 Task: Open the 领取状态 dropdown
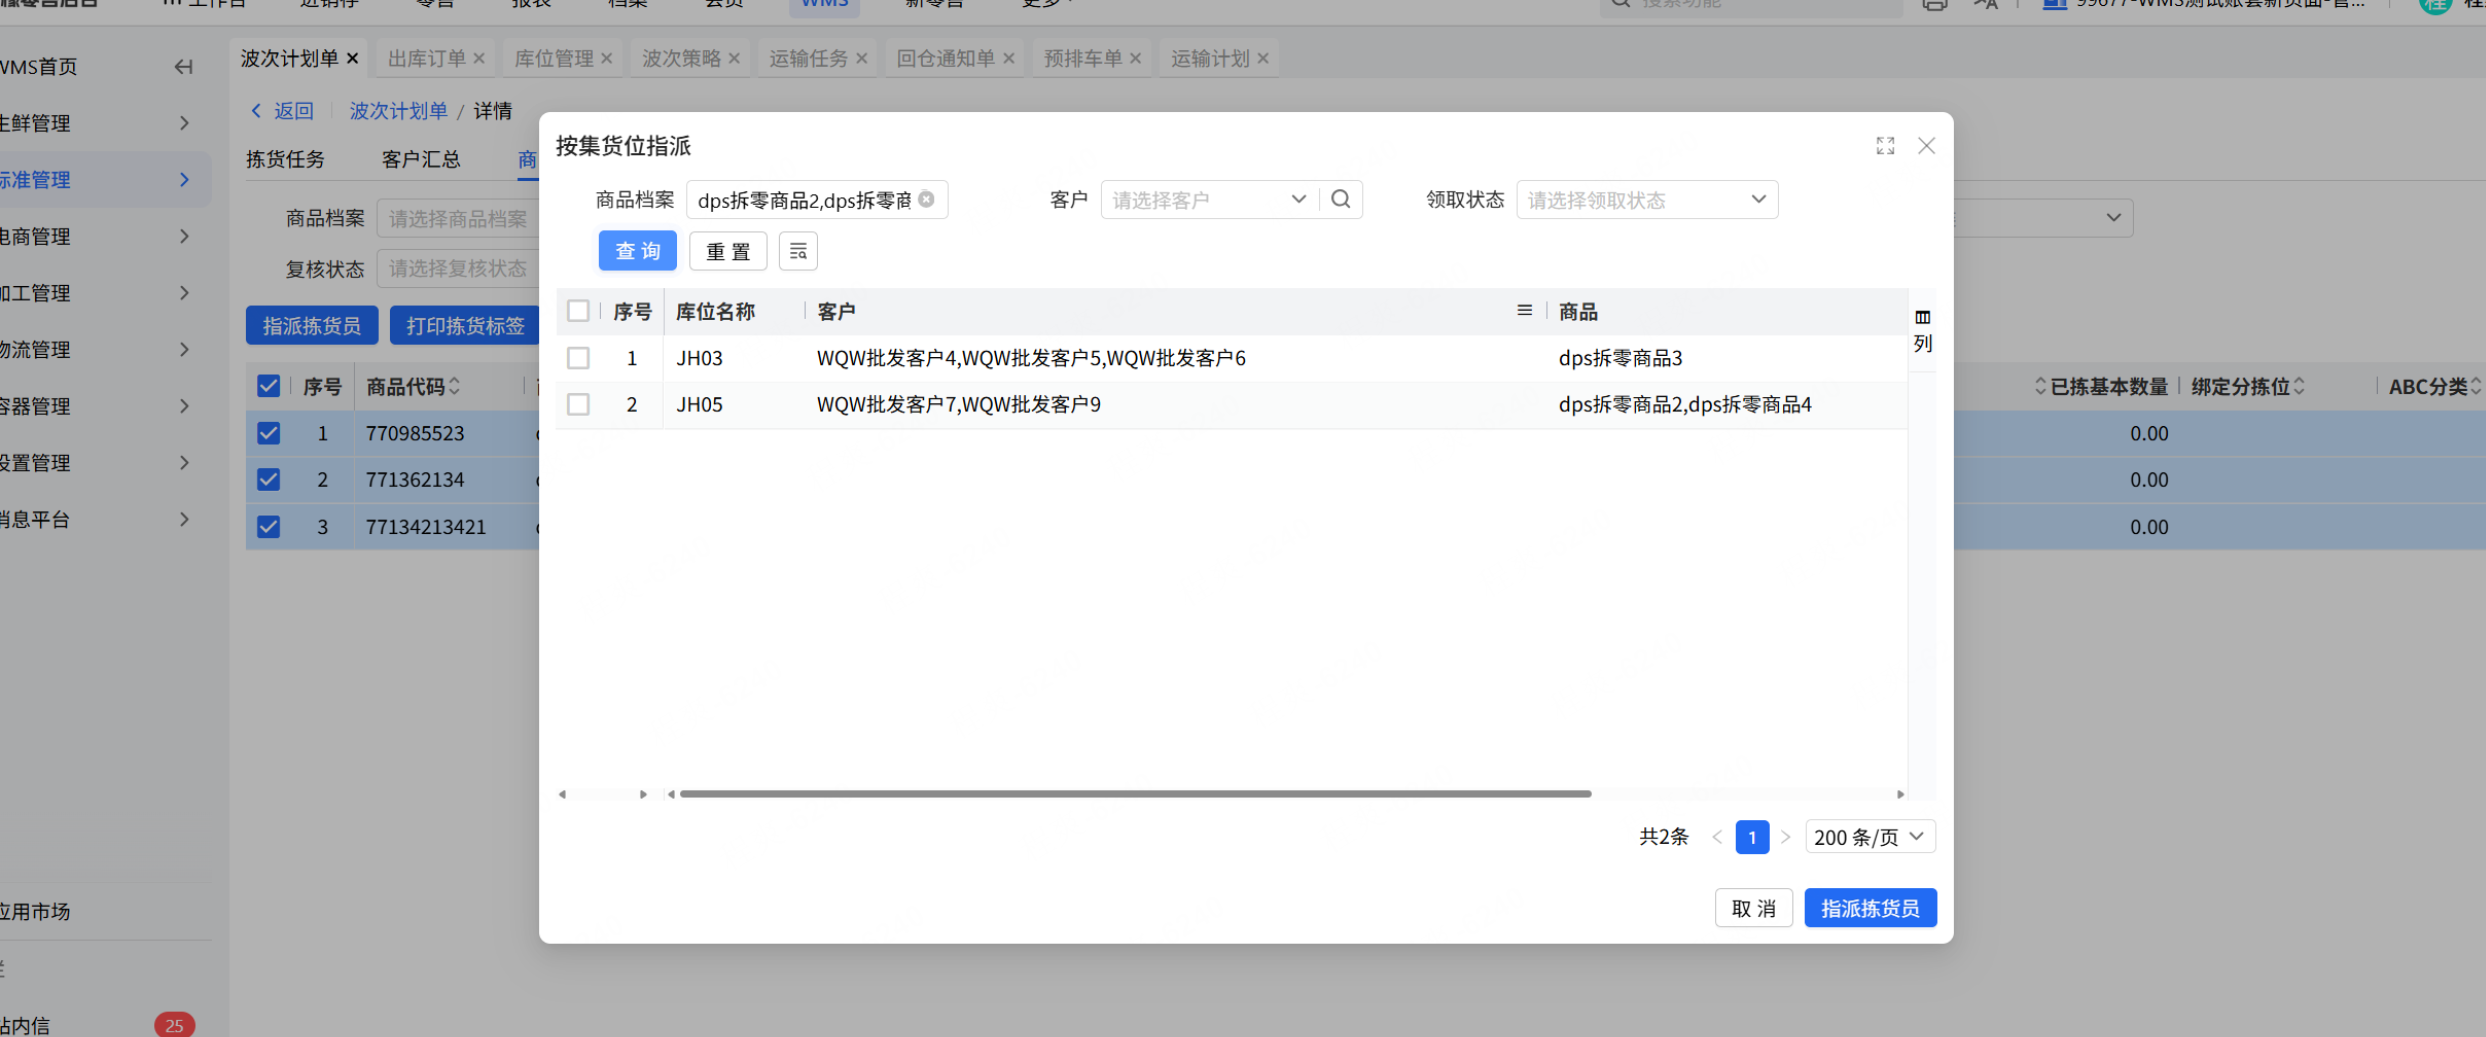[x=1647, y=200]
